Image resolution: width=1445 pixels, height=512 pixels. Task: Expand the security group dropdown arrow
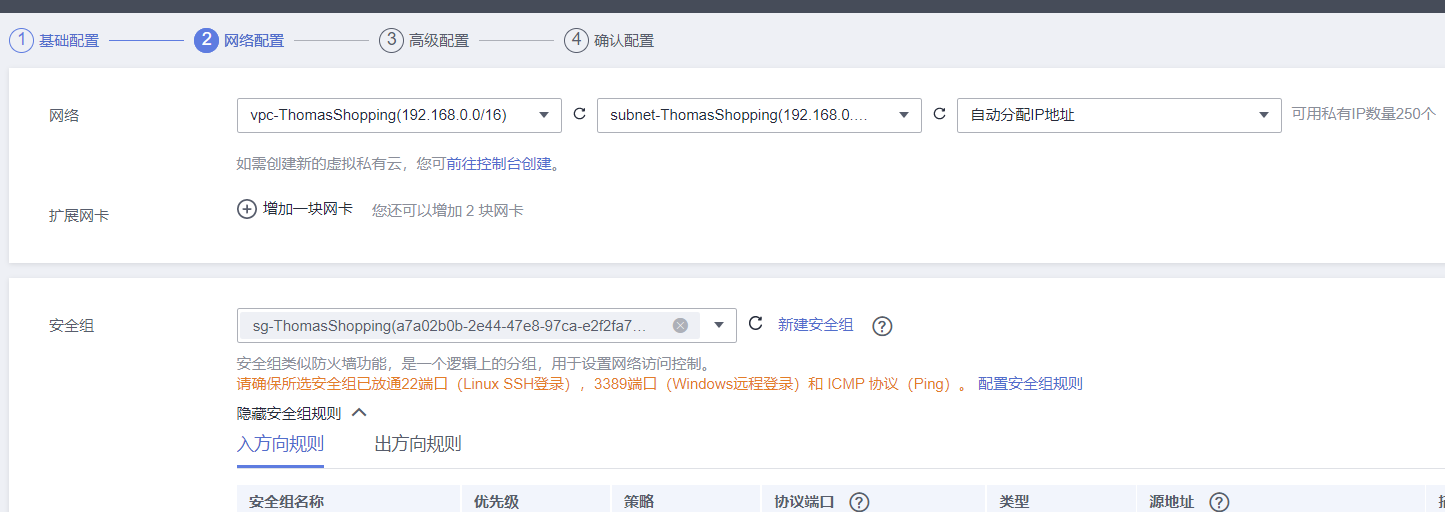click(x=719, y=325)
